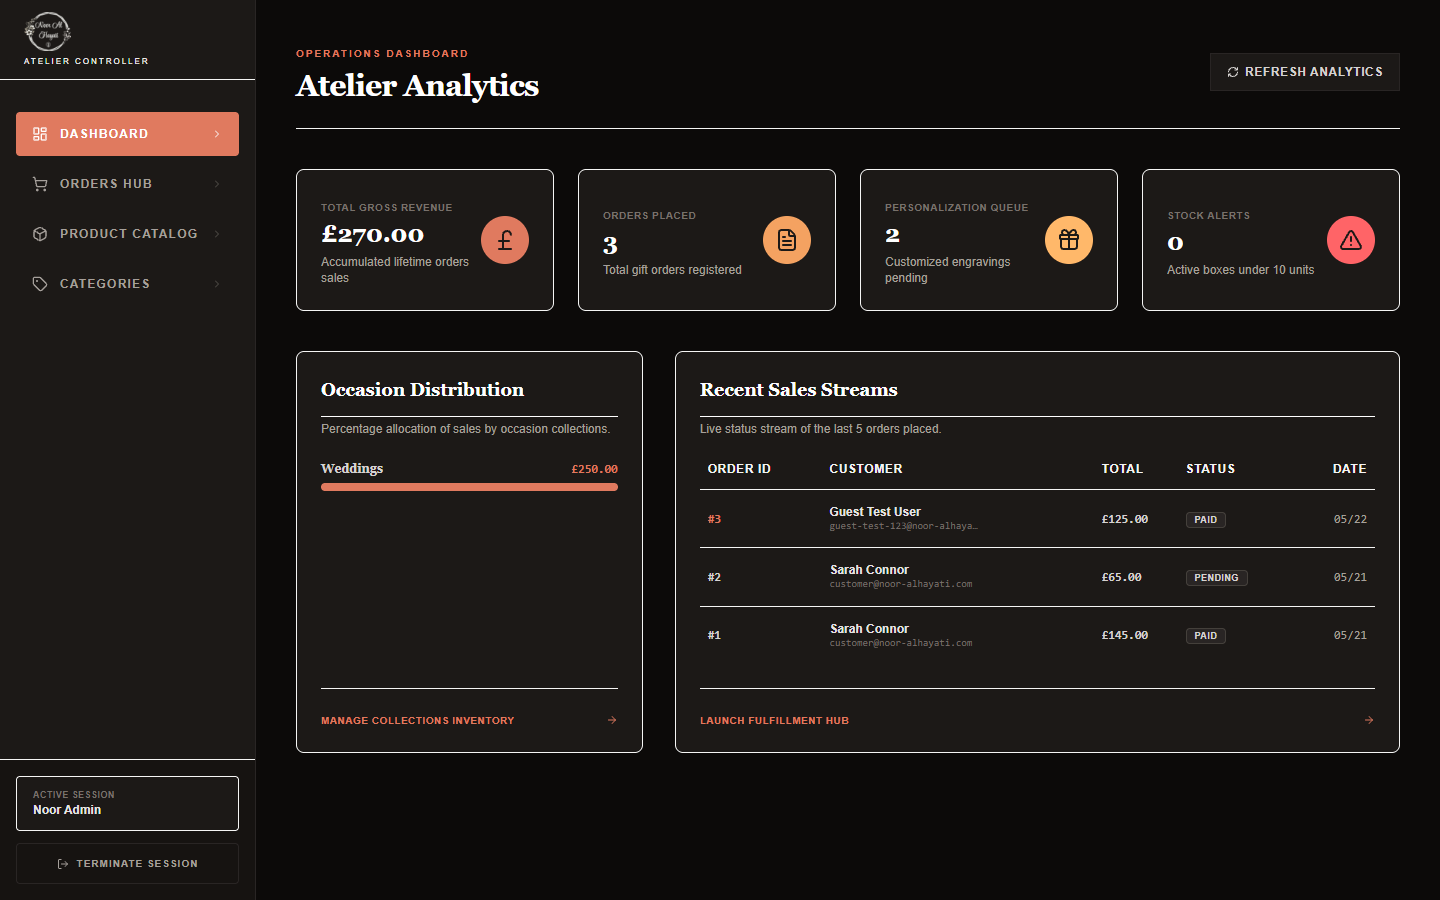The width and height of the screenshot is (1440, 900).
Task: Click the Personalization Queue gift icon
Action: coord(1069,240)
